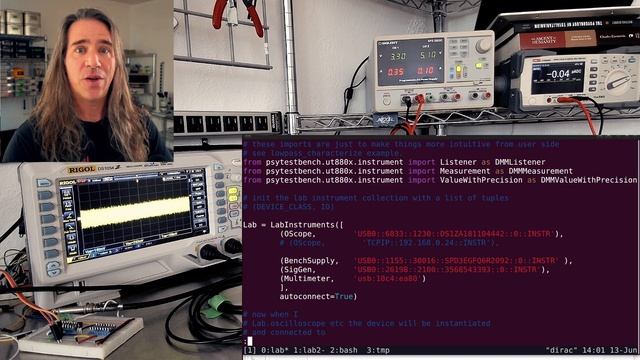Viewport: 640px width, 360px height.
Task: Click "Lab = LabInstruments([" line
Action: pos(293,225)
